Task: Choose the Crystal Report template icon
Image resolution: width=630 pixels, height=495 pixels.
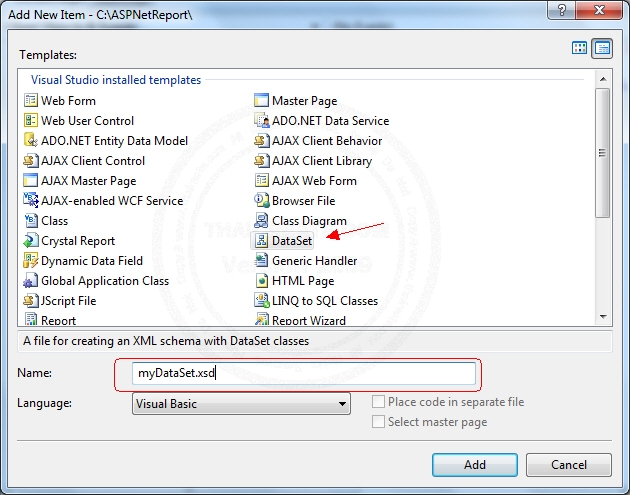Action: [x=31, y=240]
